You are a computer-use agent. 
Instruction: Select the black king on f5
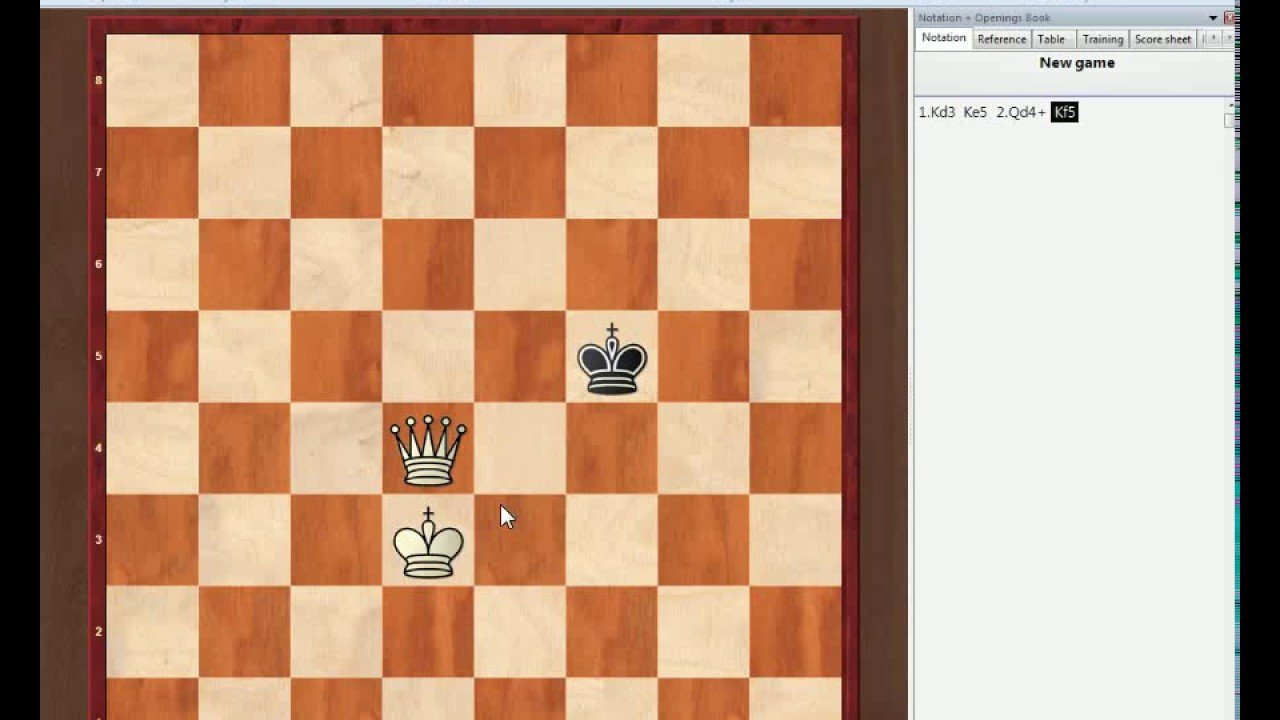tap(612, 359)
